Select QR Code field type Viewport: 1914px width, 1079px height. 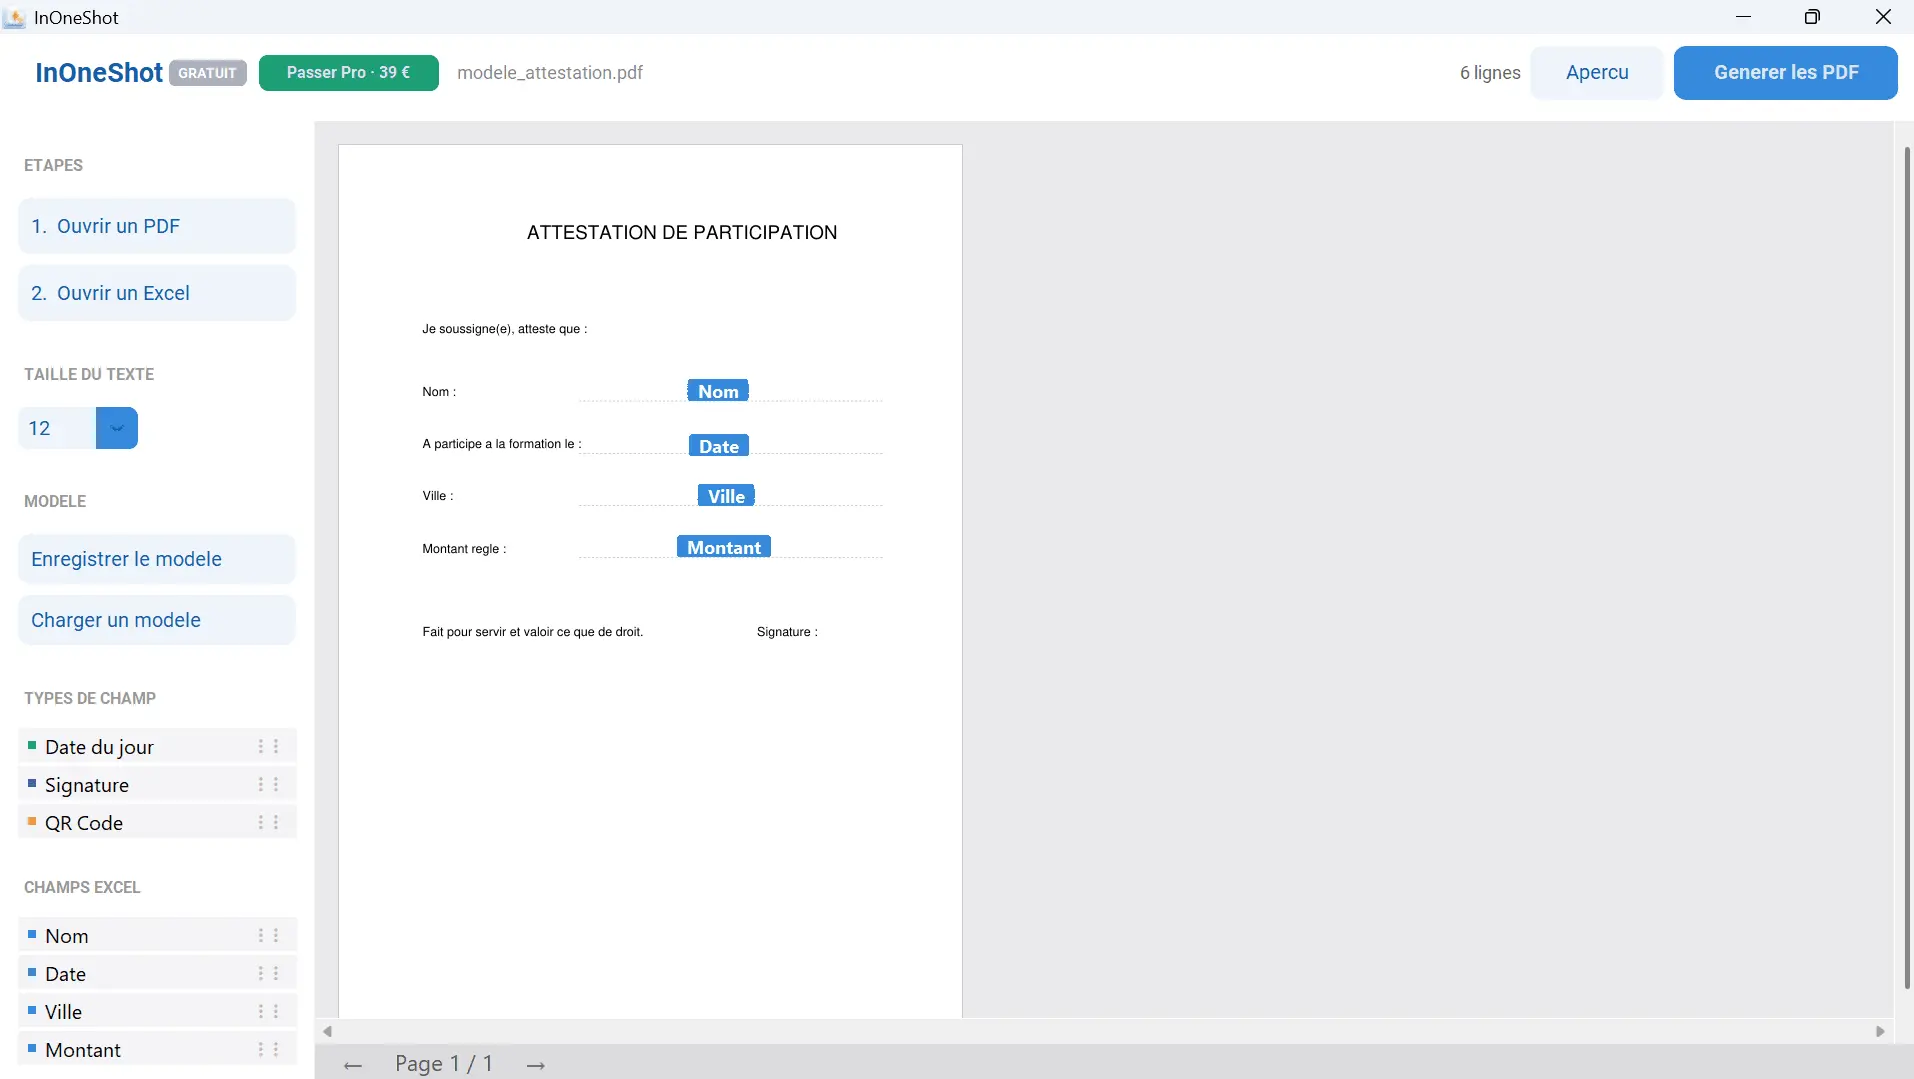pyautogui.click(x=157, y=823)
